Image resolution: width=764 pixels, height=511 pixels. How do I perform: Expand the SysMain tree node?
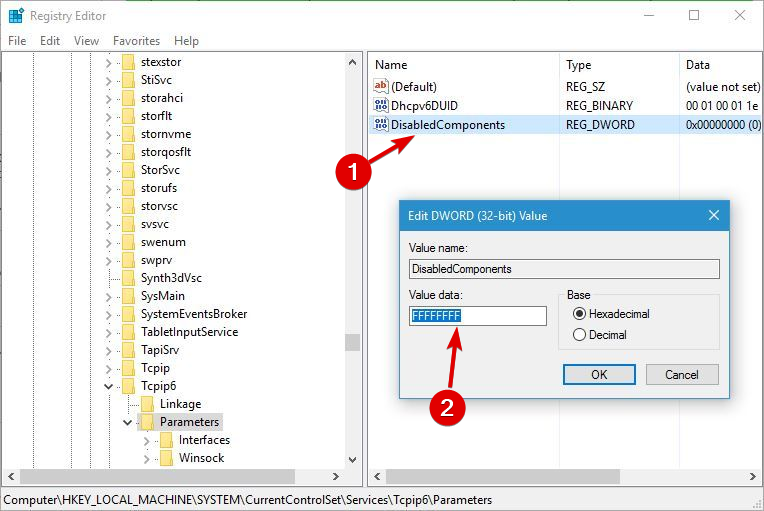[109, 297]
